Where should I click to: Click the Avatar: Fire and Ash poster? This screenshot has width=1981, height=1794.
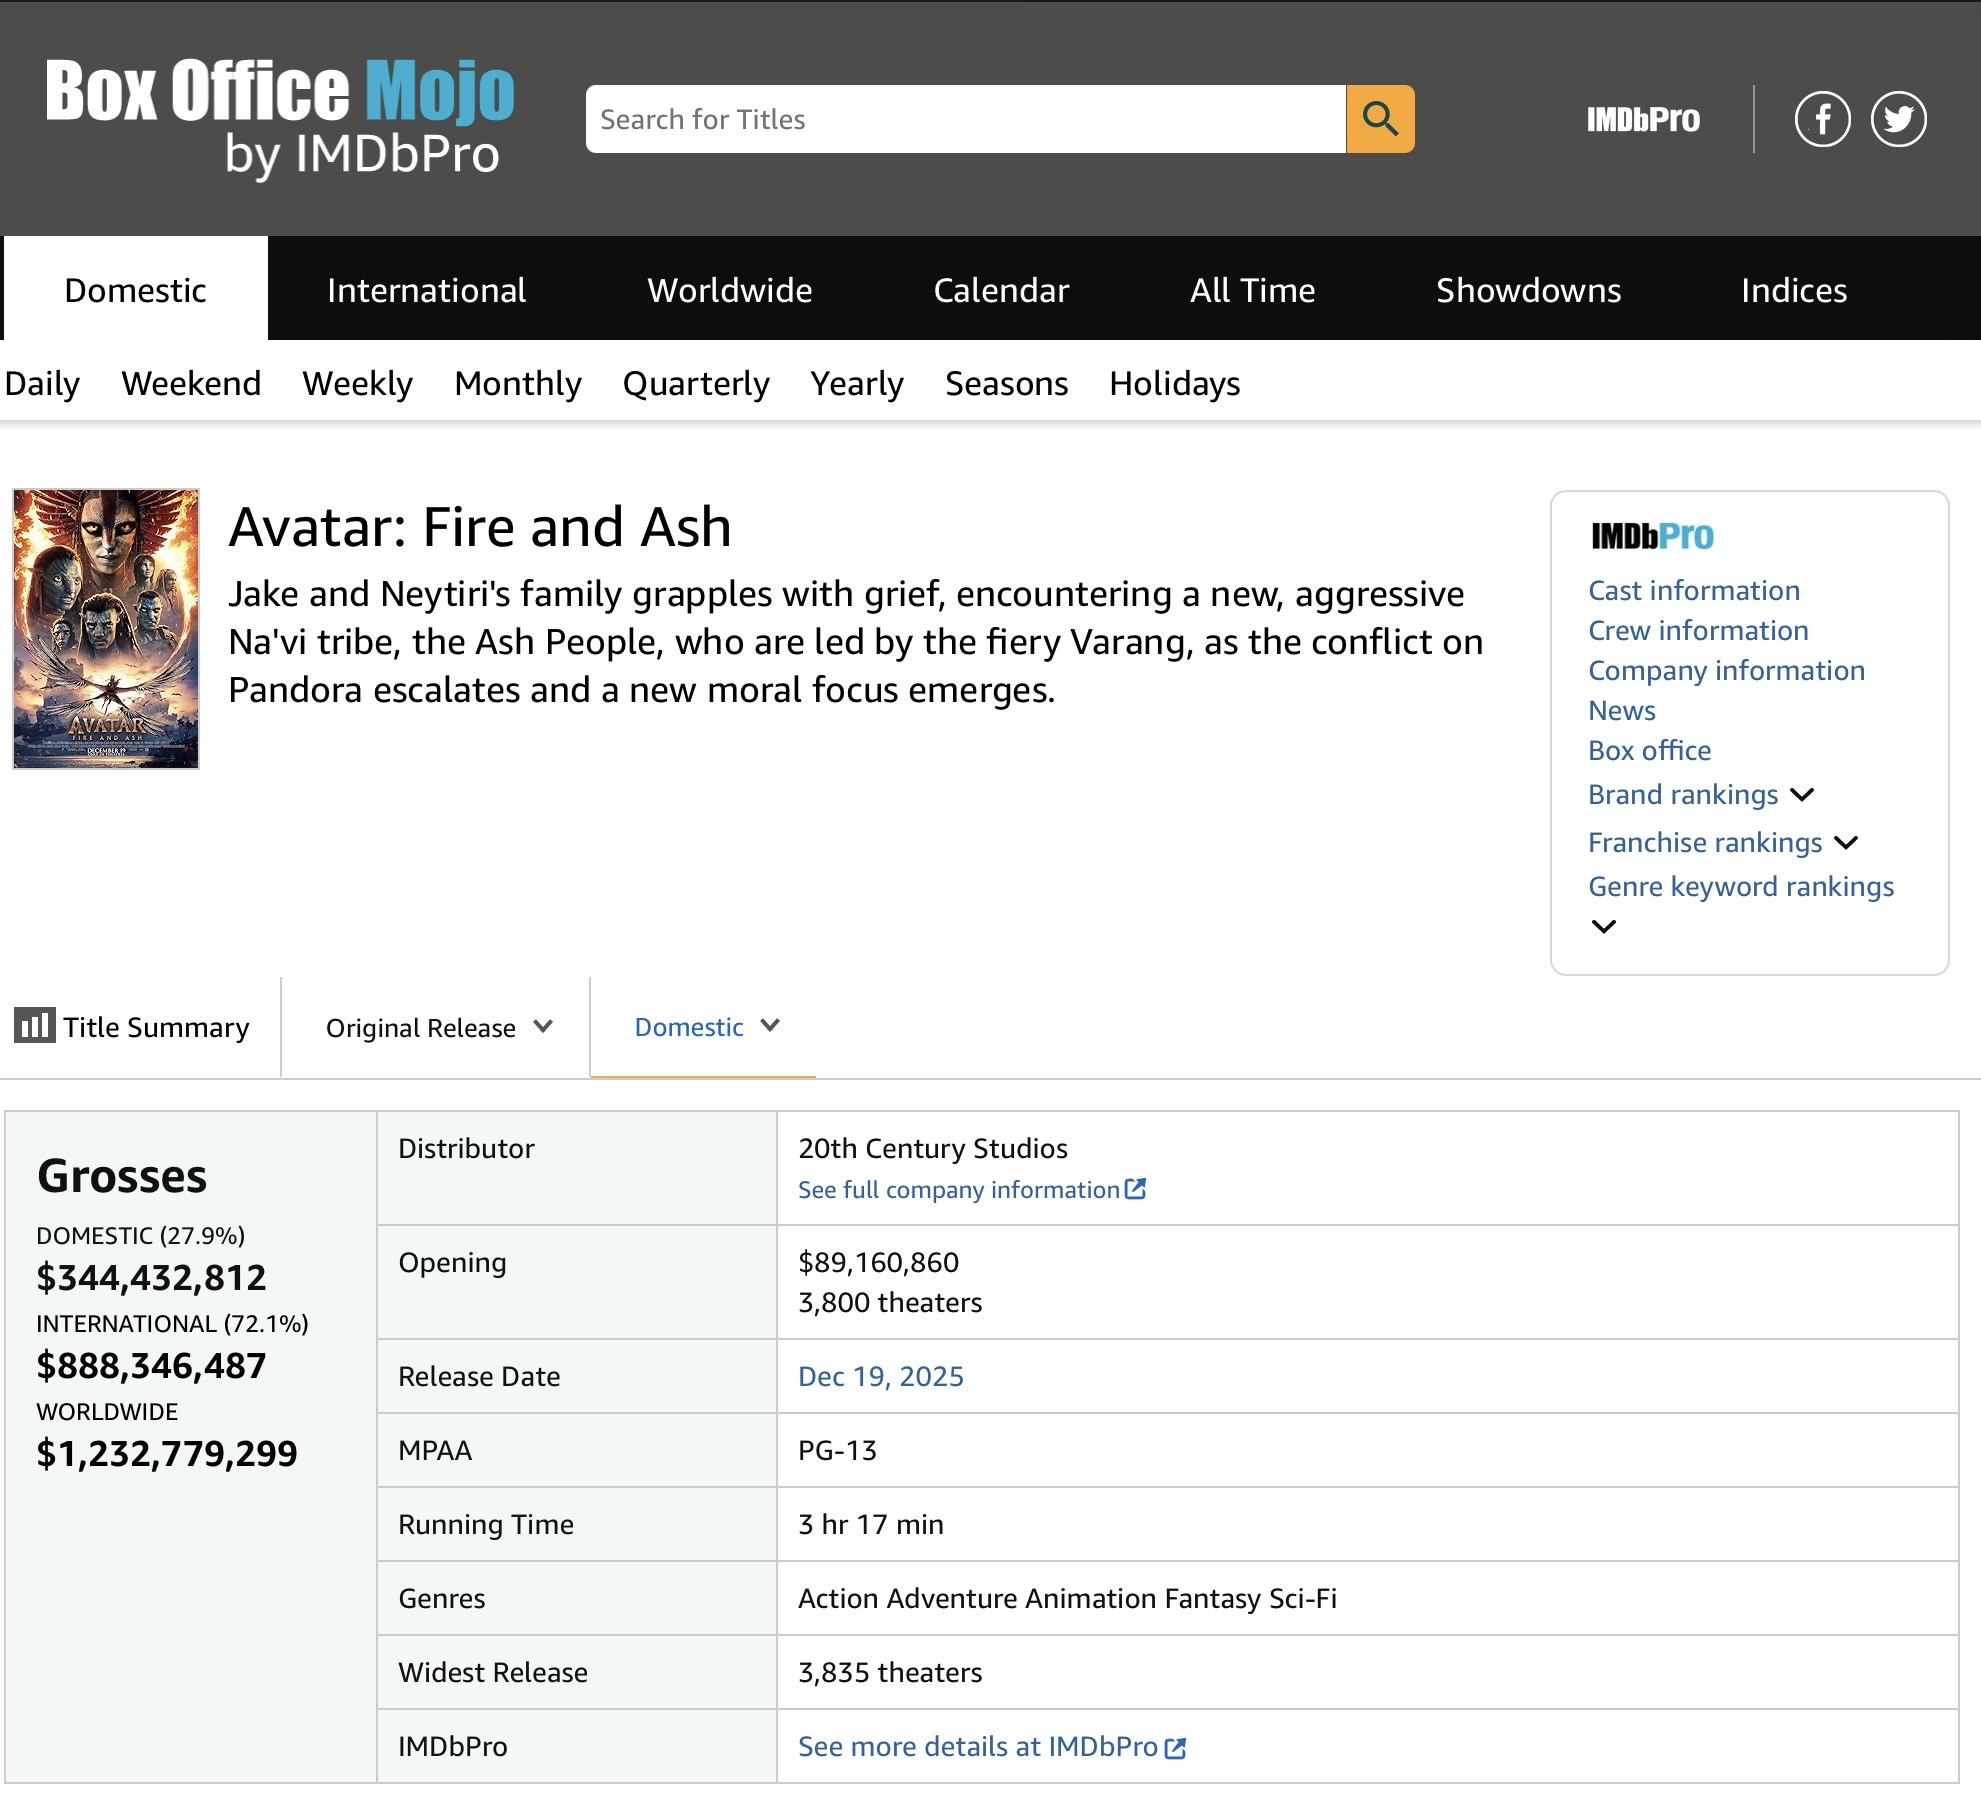pyautogui.click(x=106, y=628)
